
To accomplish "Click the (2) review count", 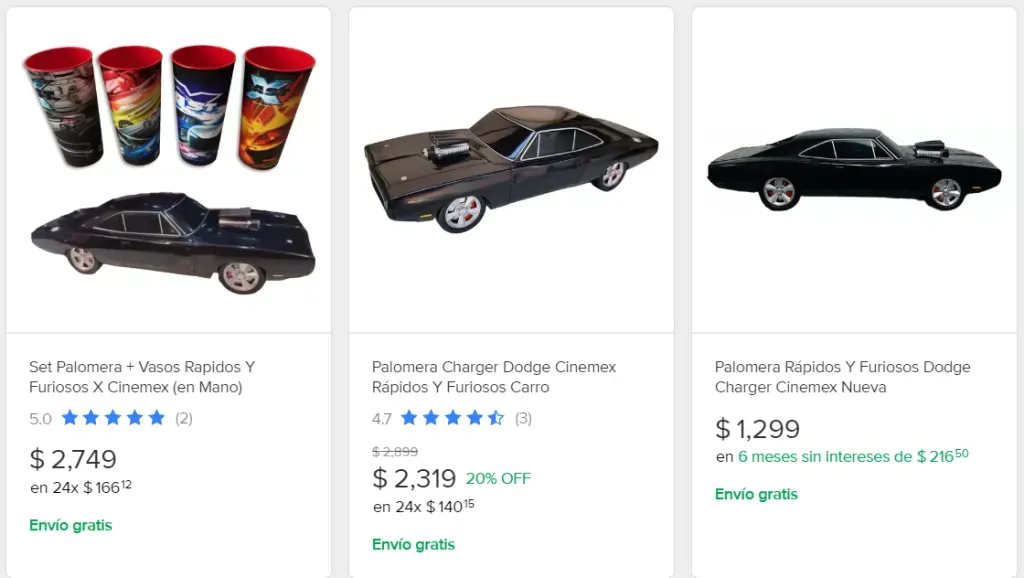I will click(184, 418).
